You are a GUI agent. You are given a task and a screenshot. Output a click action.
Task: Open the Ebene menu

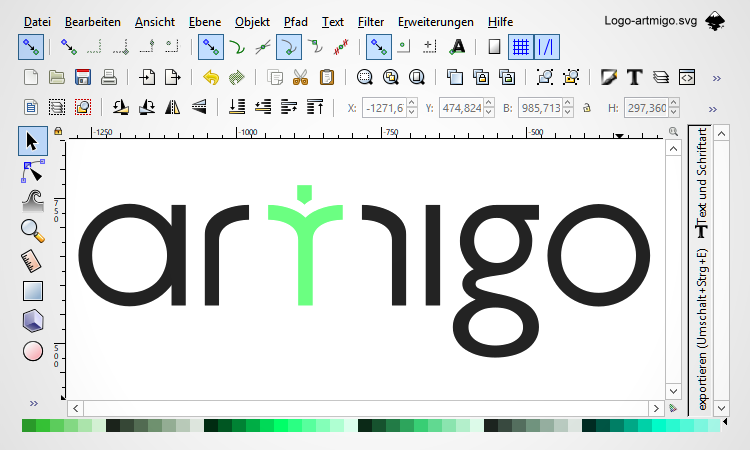click(x=205, y=22)
